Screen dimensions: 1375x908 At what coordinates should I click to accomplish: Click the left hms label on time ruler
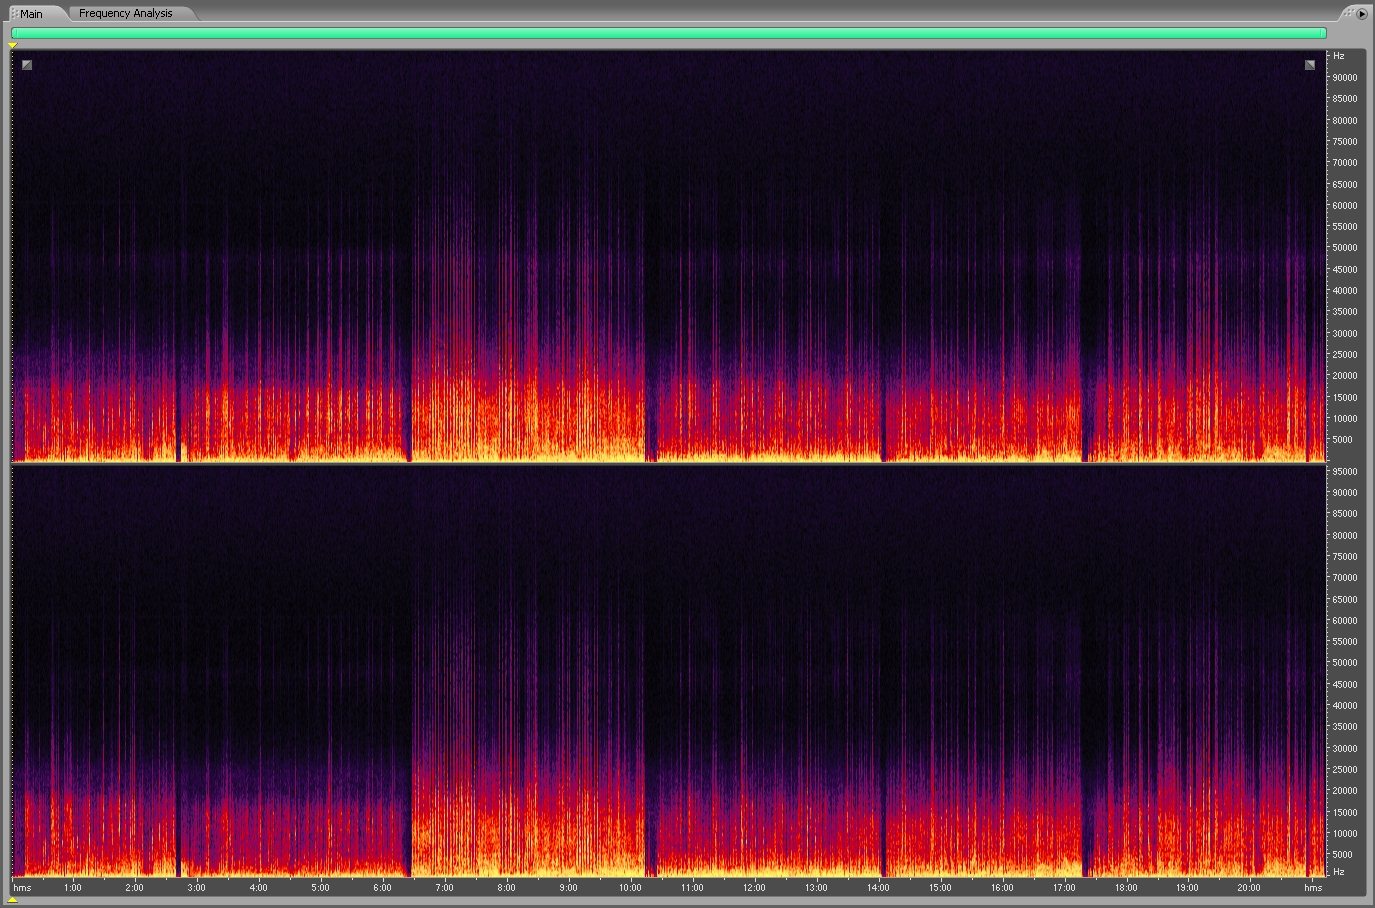click(x=22, y=887)
